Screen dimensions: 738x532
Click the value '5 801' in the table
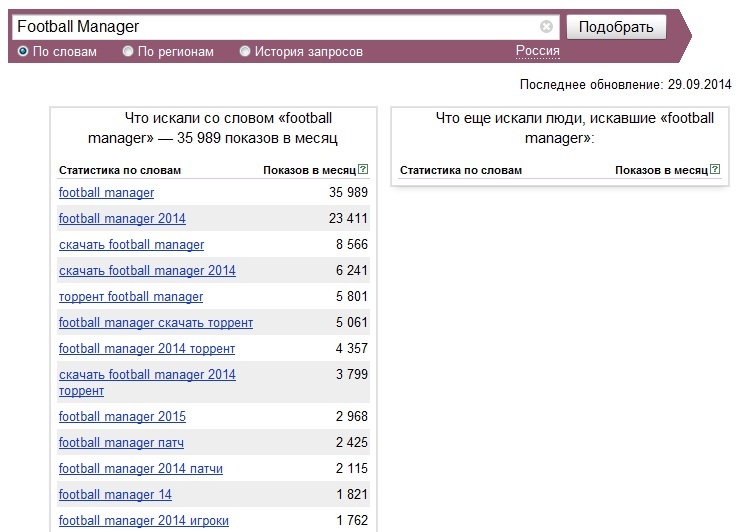point(352,296)
